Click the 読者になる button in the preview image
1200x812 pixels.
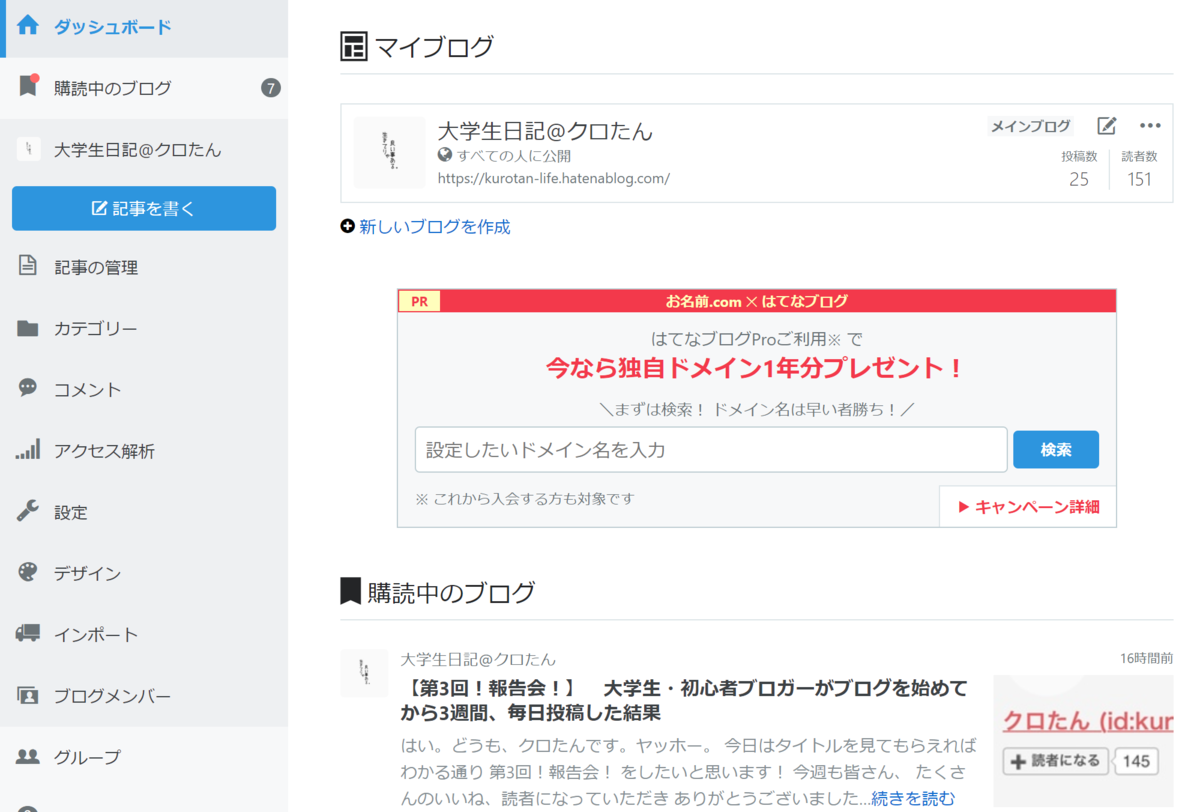pyautogui.click(x=1055, y=761)
